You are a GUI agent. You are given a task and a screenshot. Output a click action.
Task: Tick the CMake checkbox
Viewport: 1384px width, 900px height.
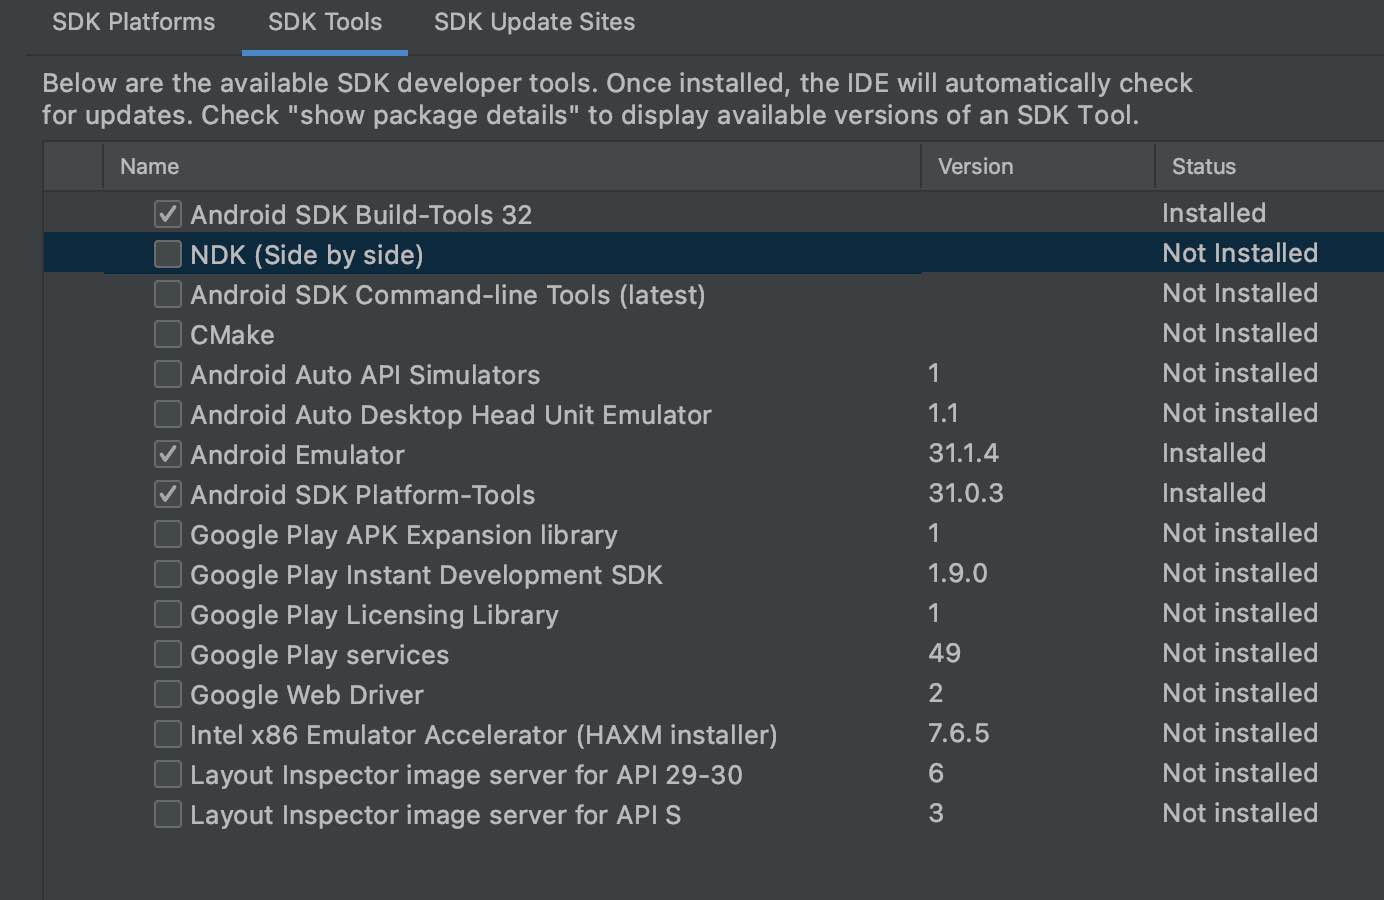pos(168,334)
